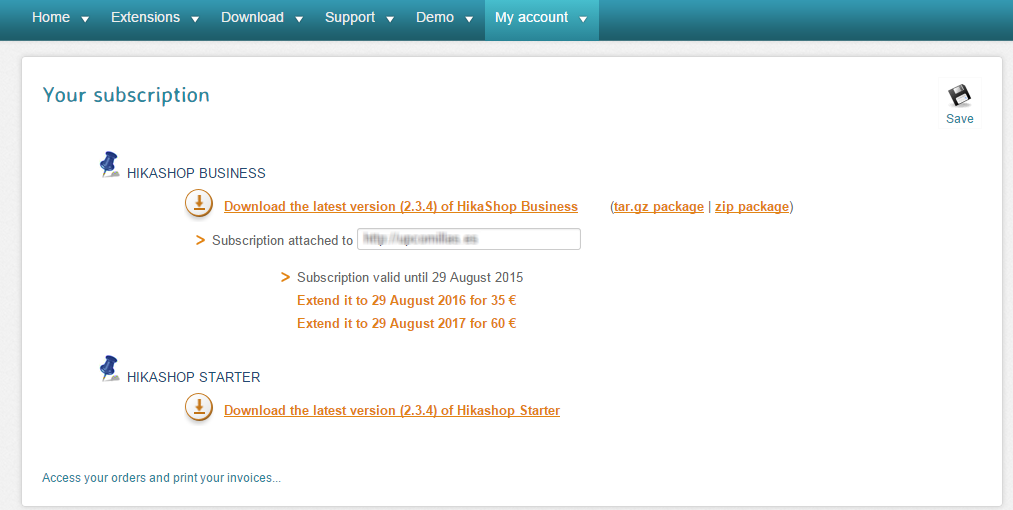Expand the Home menu dropdown arrow
1013x510 pixels.
coord(85,19)
